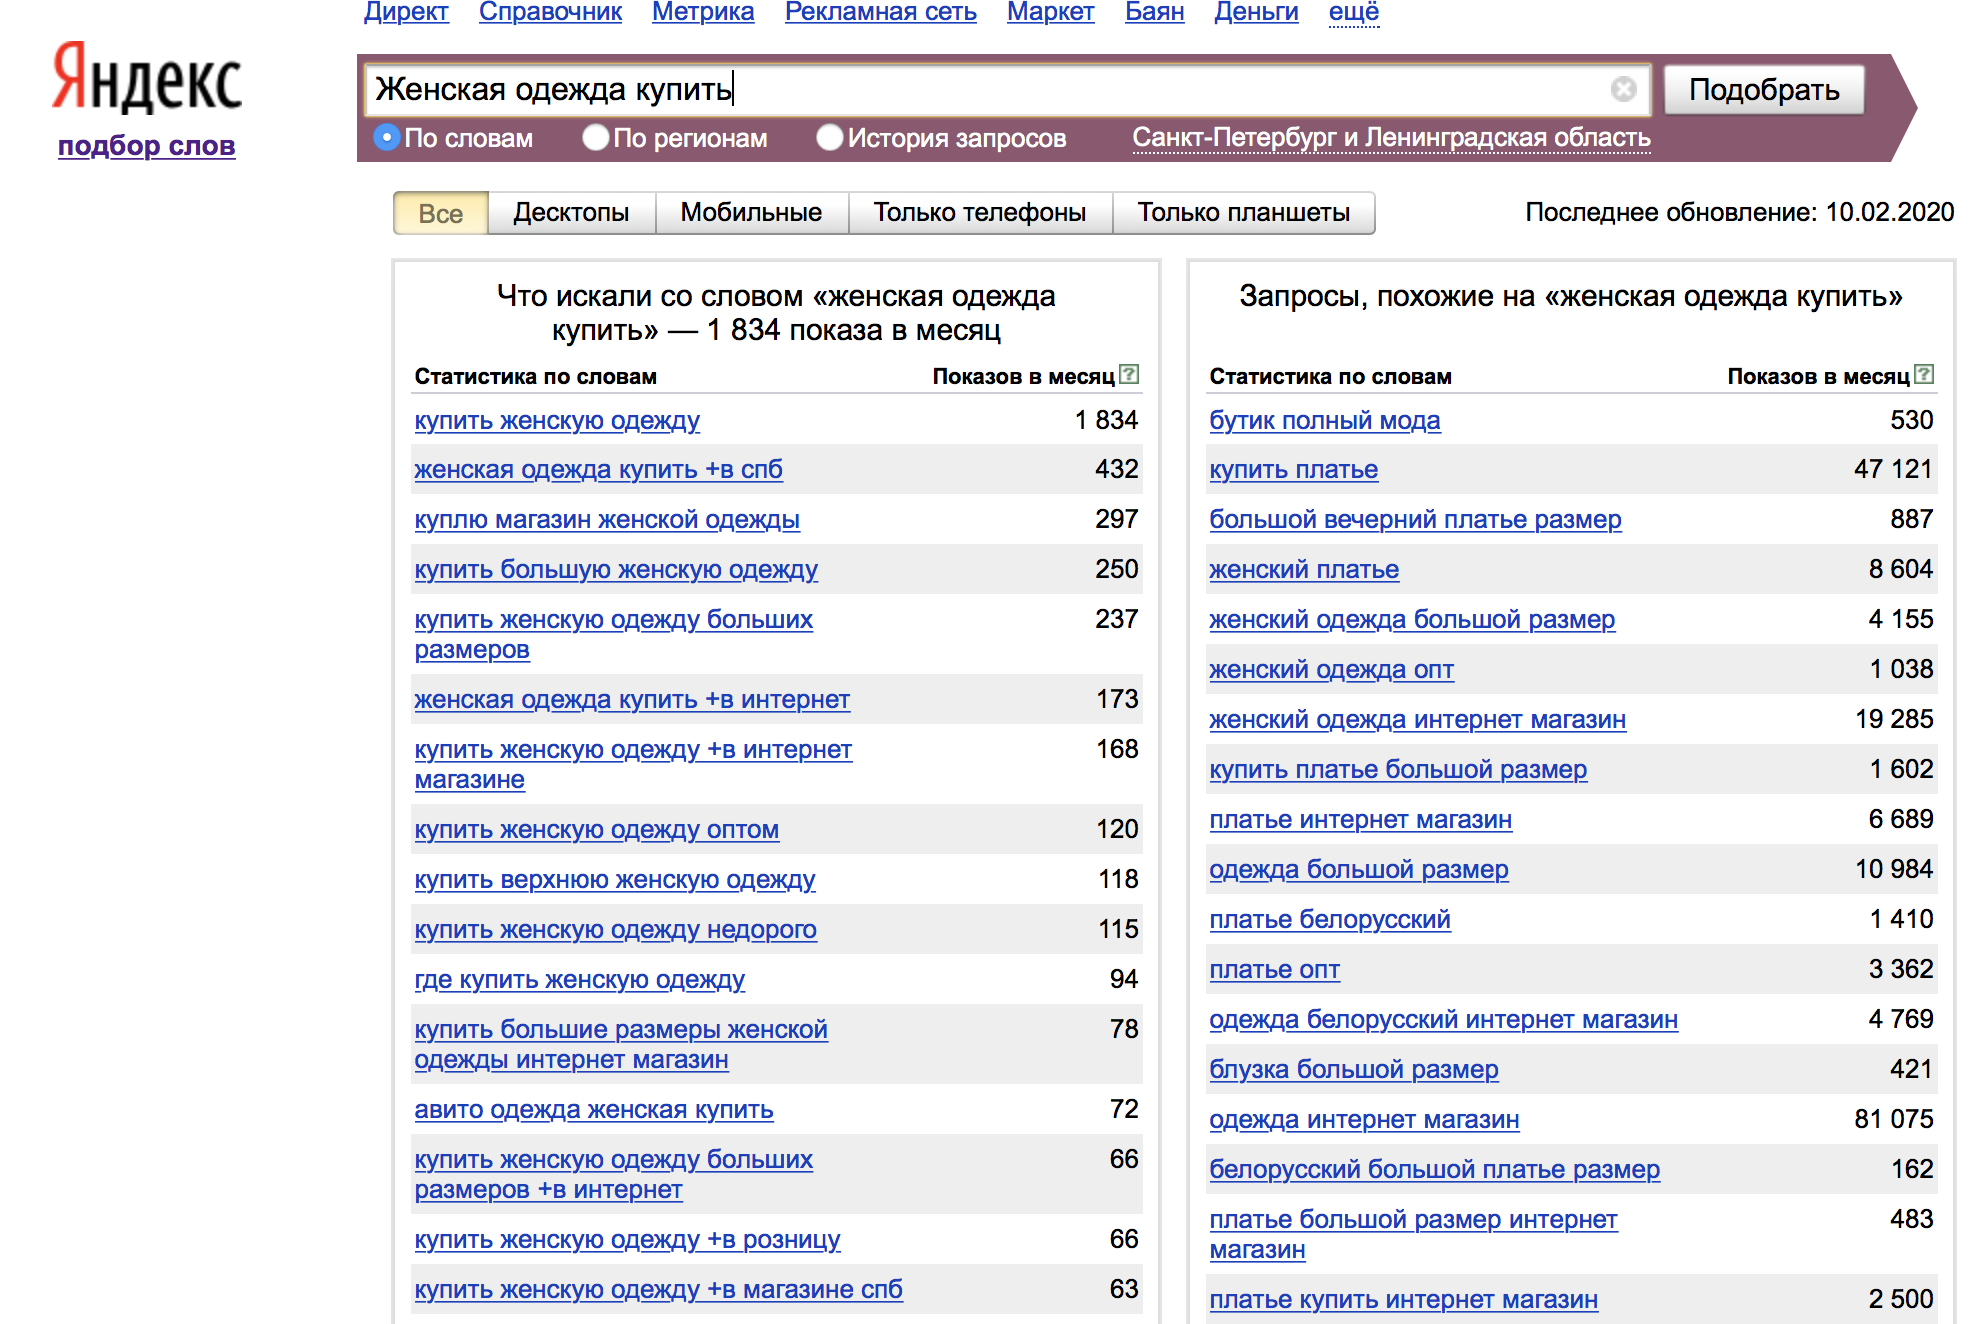Open query купить женскую одежду

pos(557,421)
